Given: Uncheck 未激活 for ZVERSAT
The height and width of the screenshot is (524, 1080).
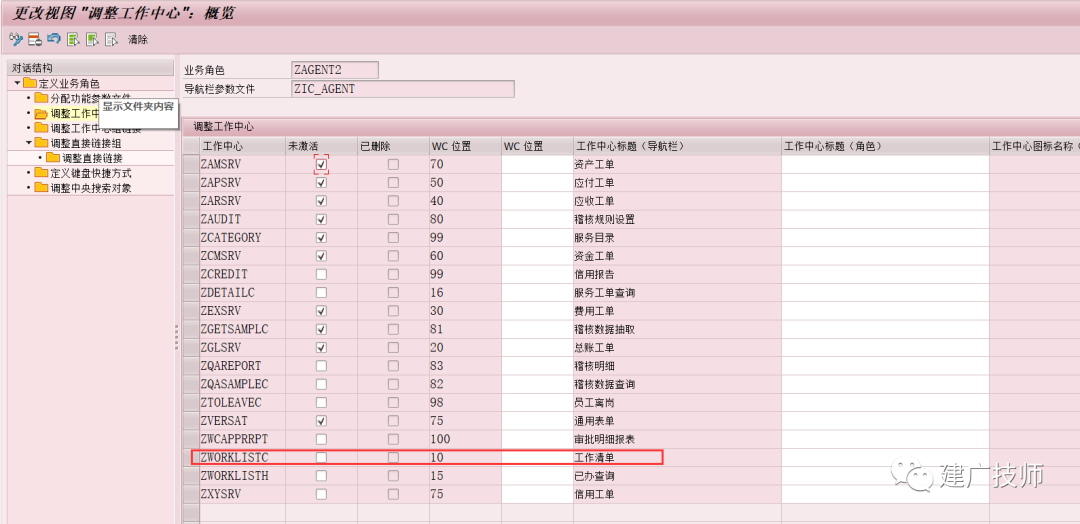Looking at the screenshot, I should coord(321,421).
